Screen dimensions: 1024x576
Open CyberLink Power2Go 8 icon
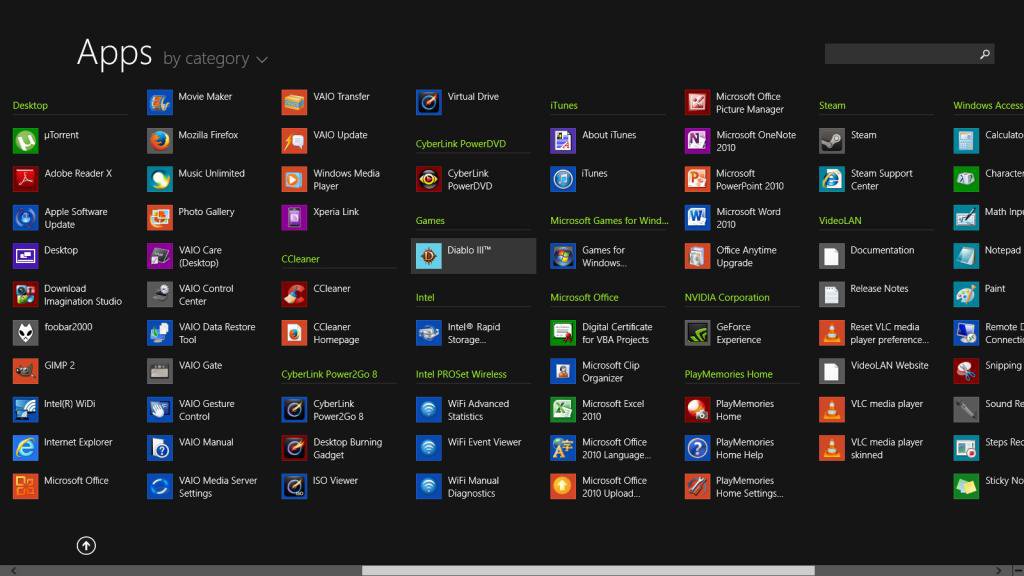295,410
